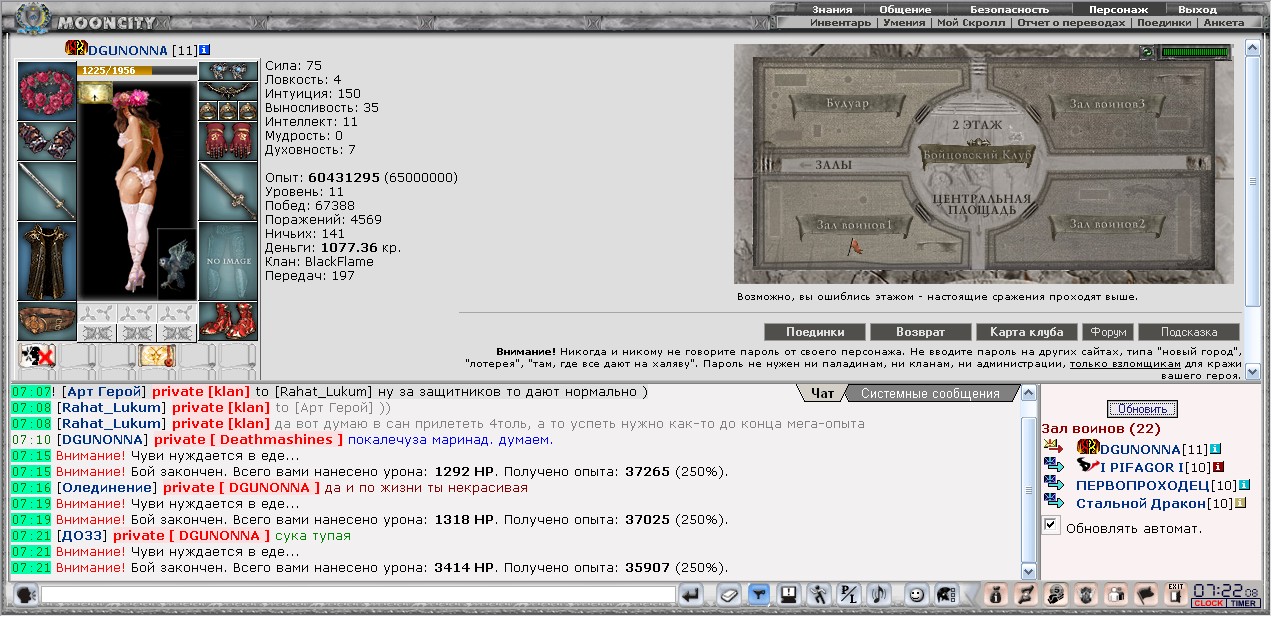The width and height of the screenshot is (1272, 617).
Task: Open the Умения submenu link
Action: 904,23
